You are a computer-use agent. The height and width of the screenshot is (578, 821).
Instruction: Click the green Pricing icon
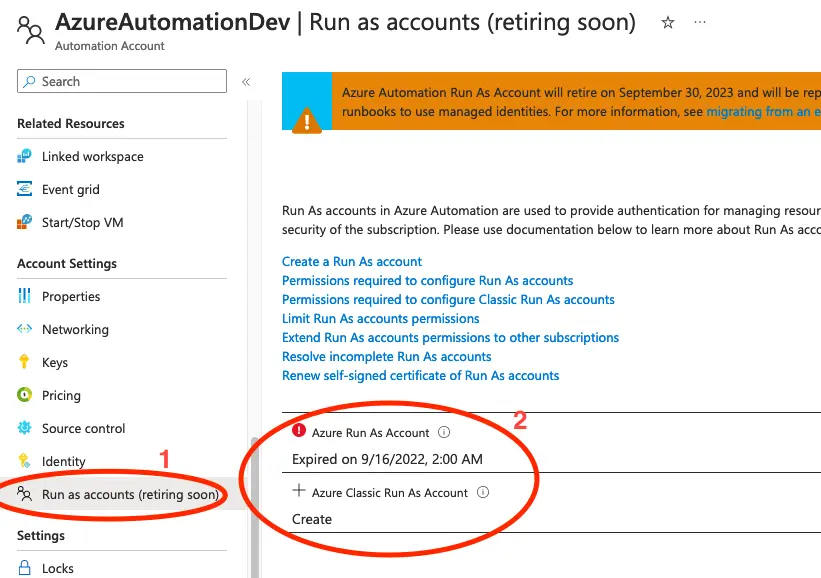25,396
